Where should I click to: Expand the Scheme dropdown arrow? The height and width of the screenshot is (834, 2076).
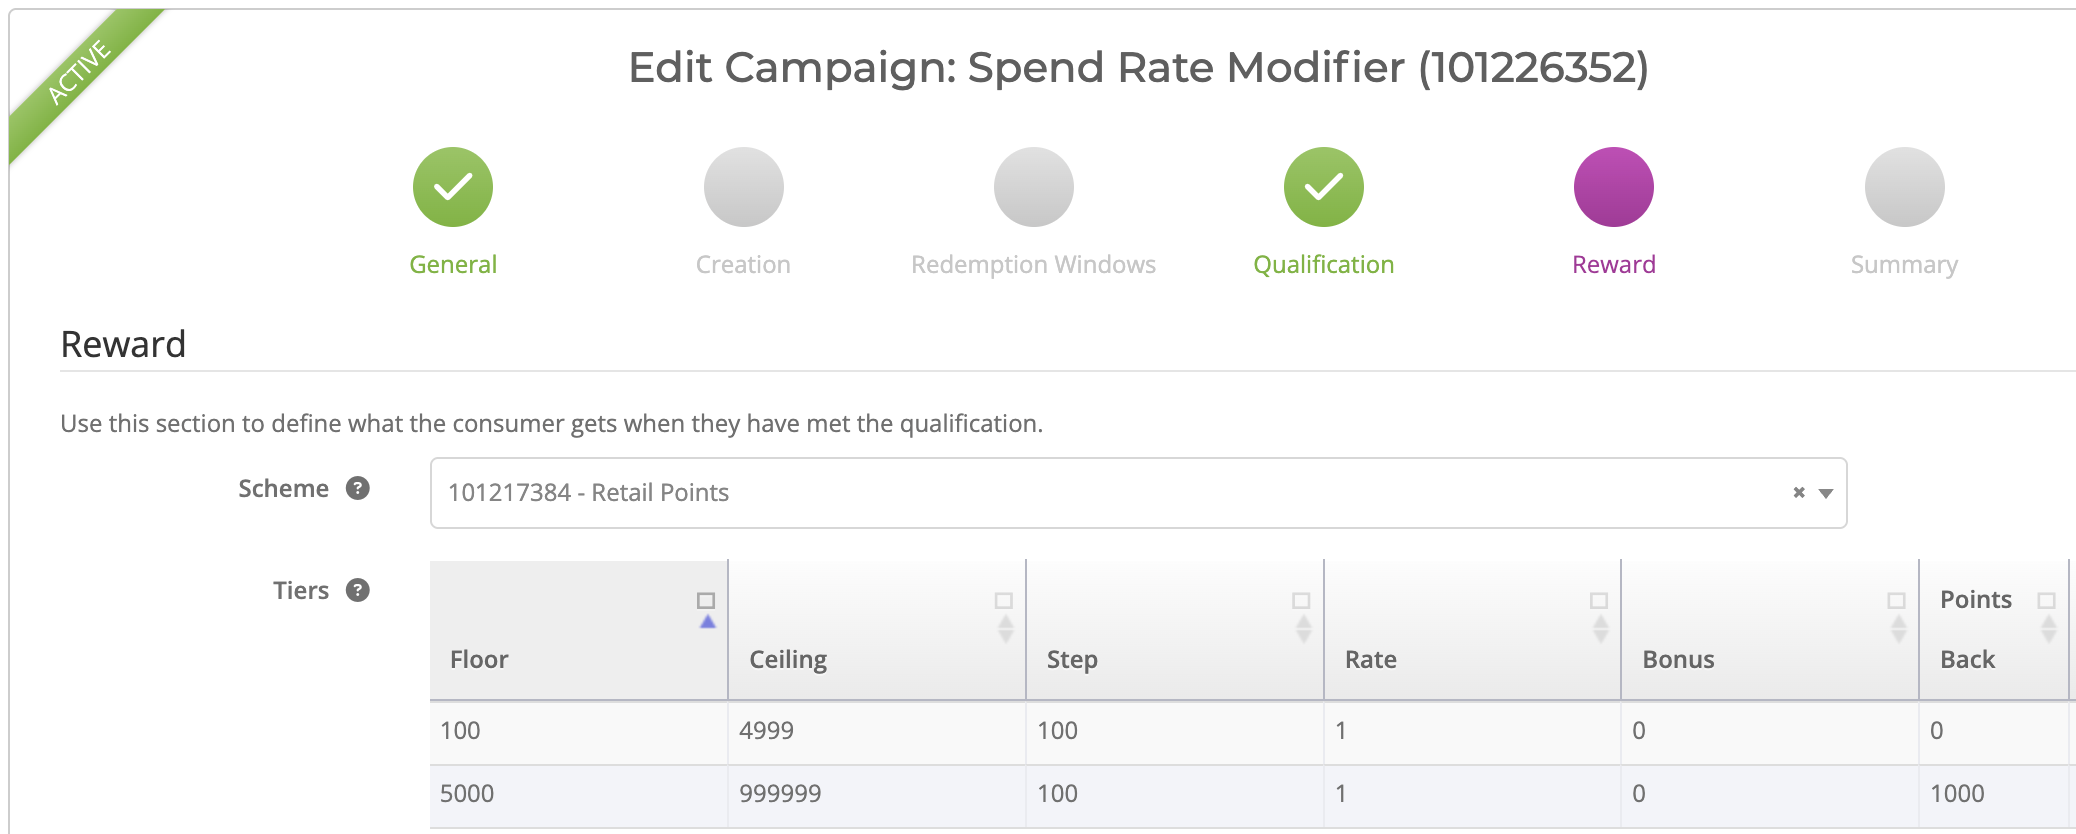pos(1826,493)
